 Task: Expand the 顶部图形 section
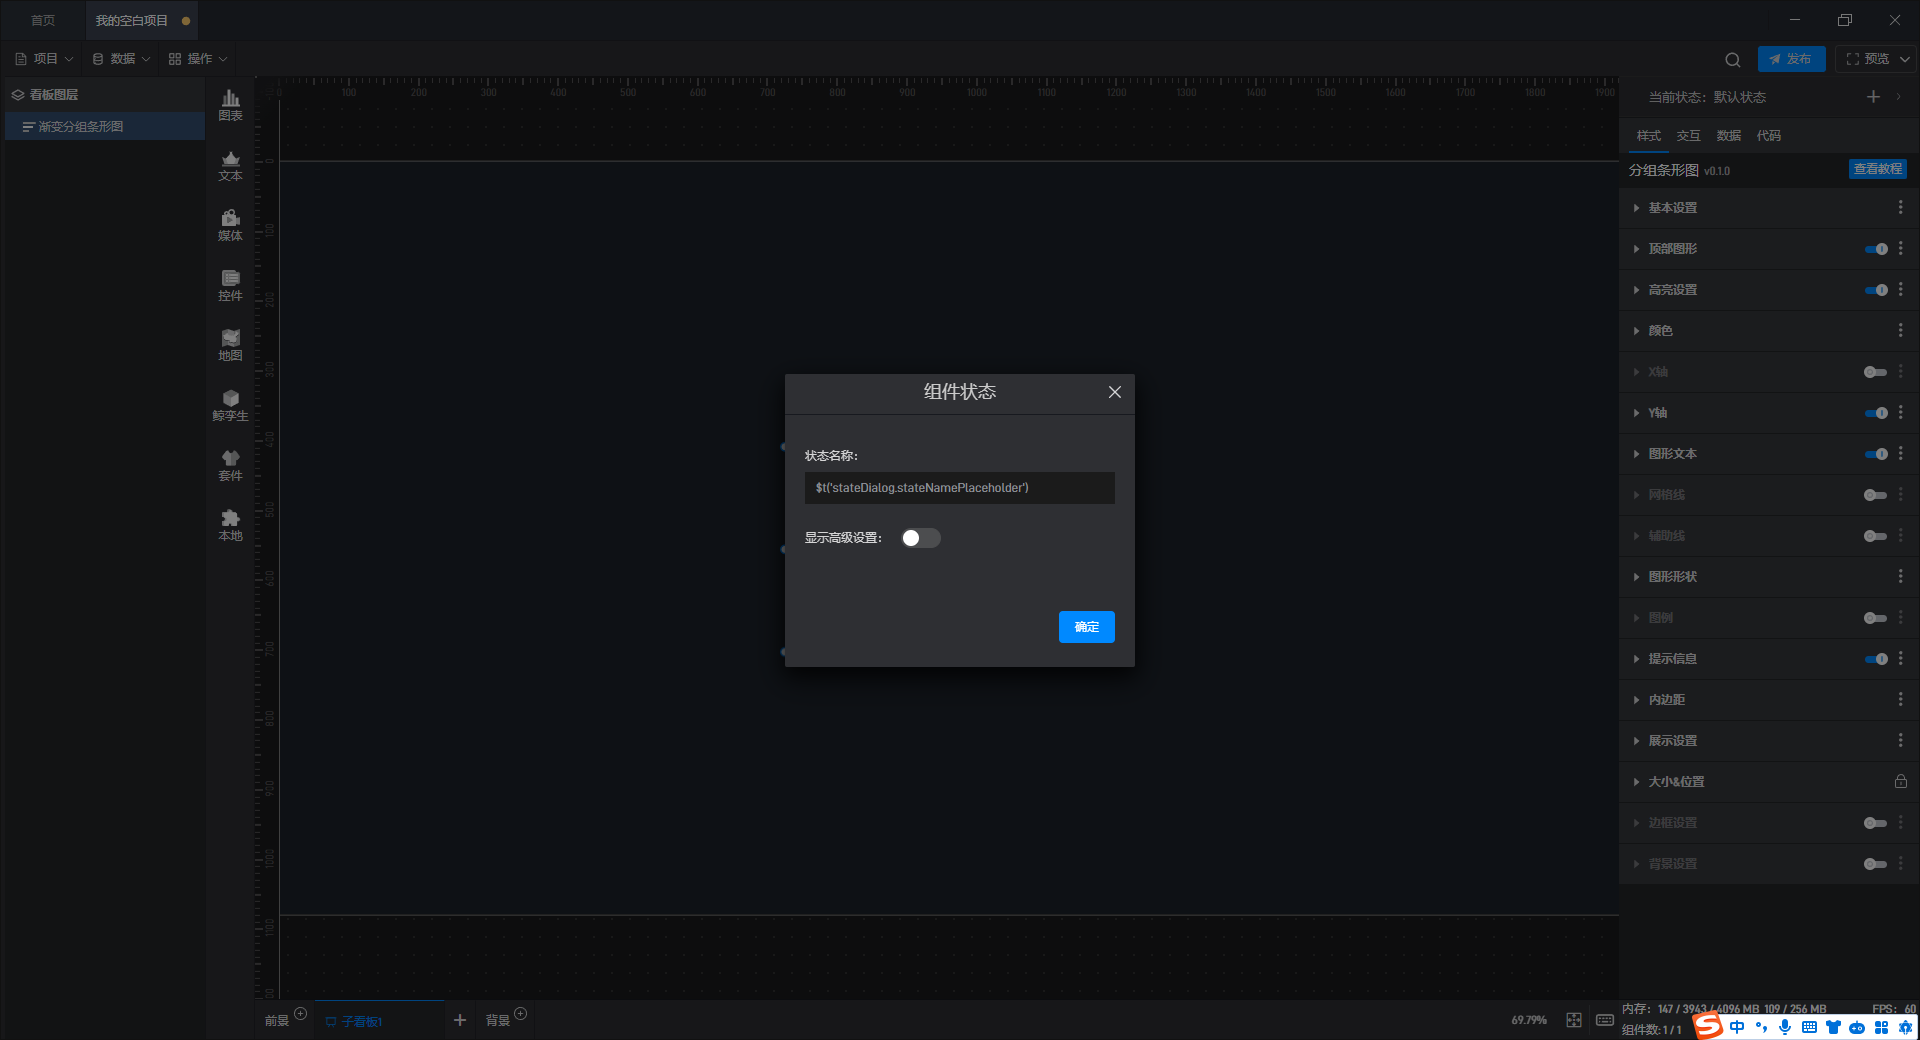click(1636, 249)
